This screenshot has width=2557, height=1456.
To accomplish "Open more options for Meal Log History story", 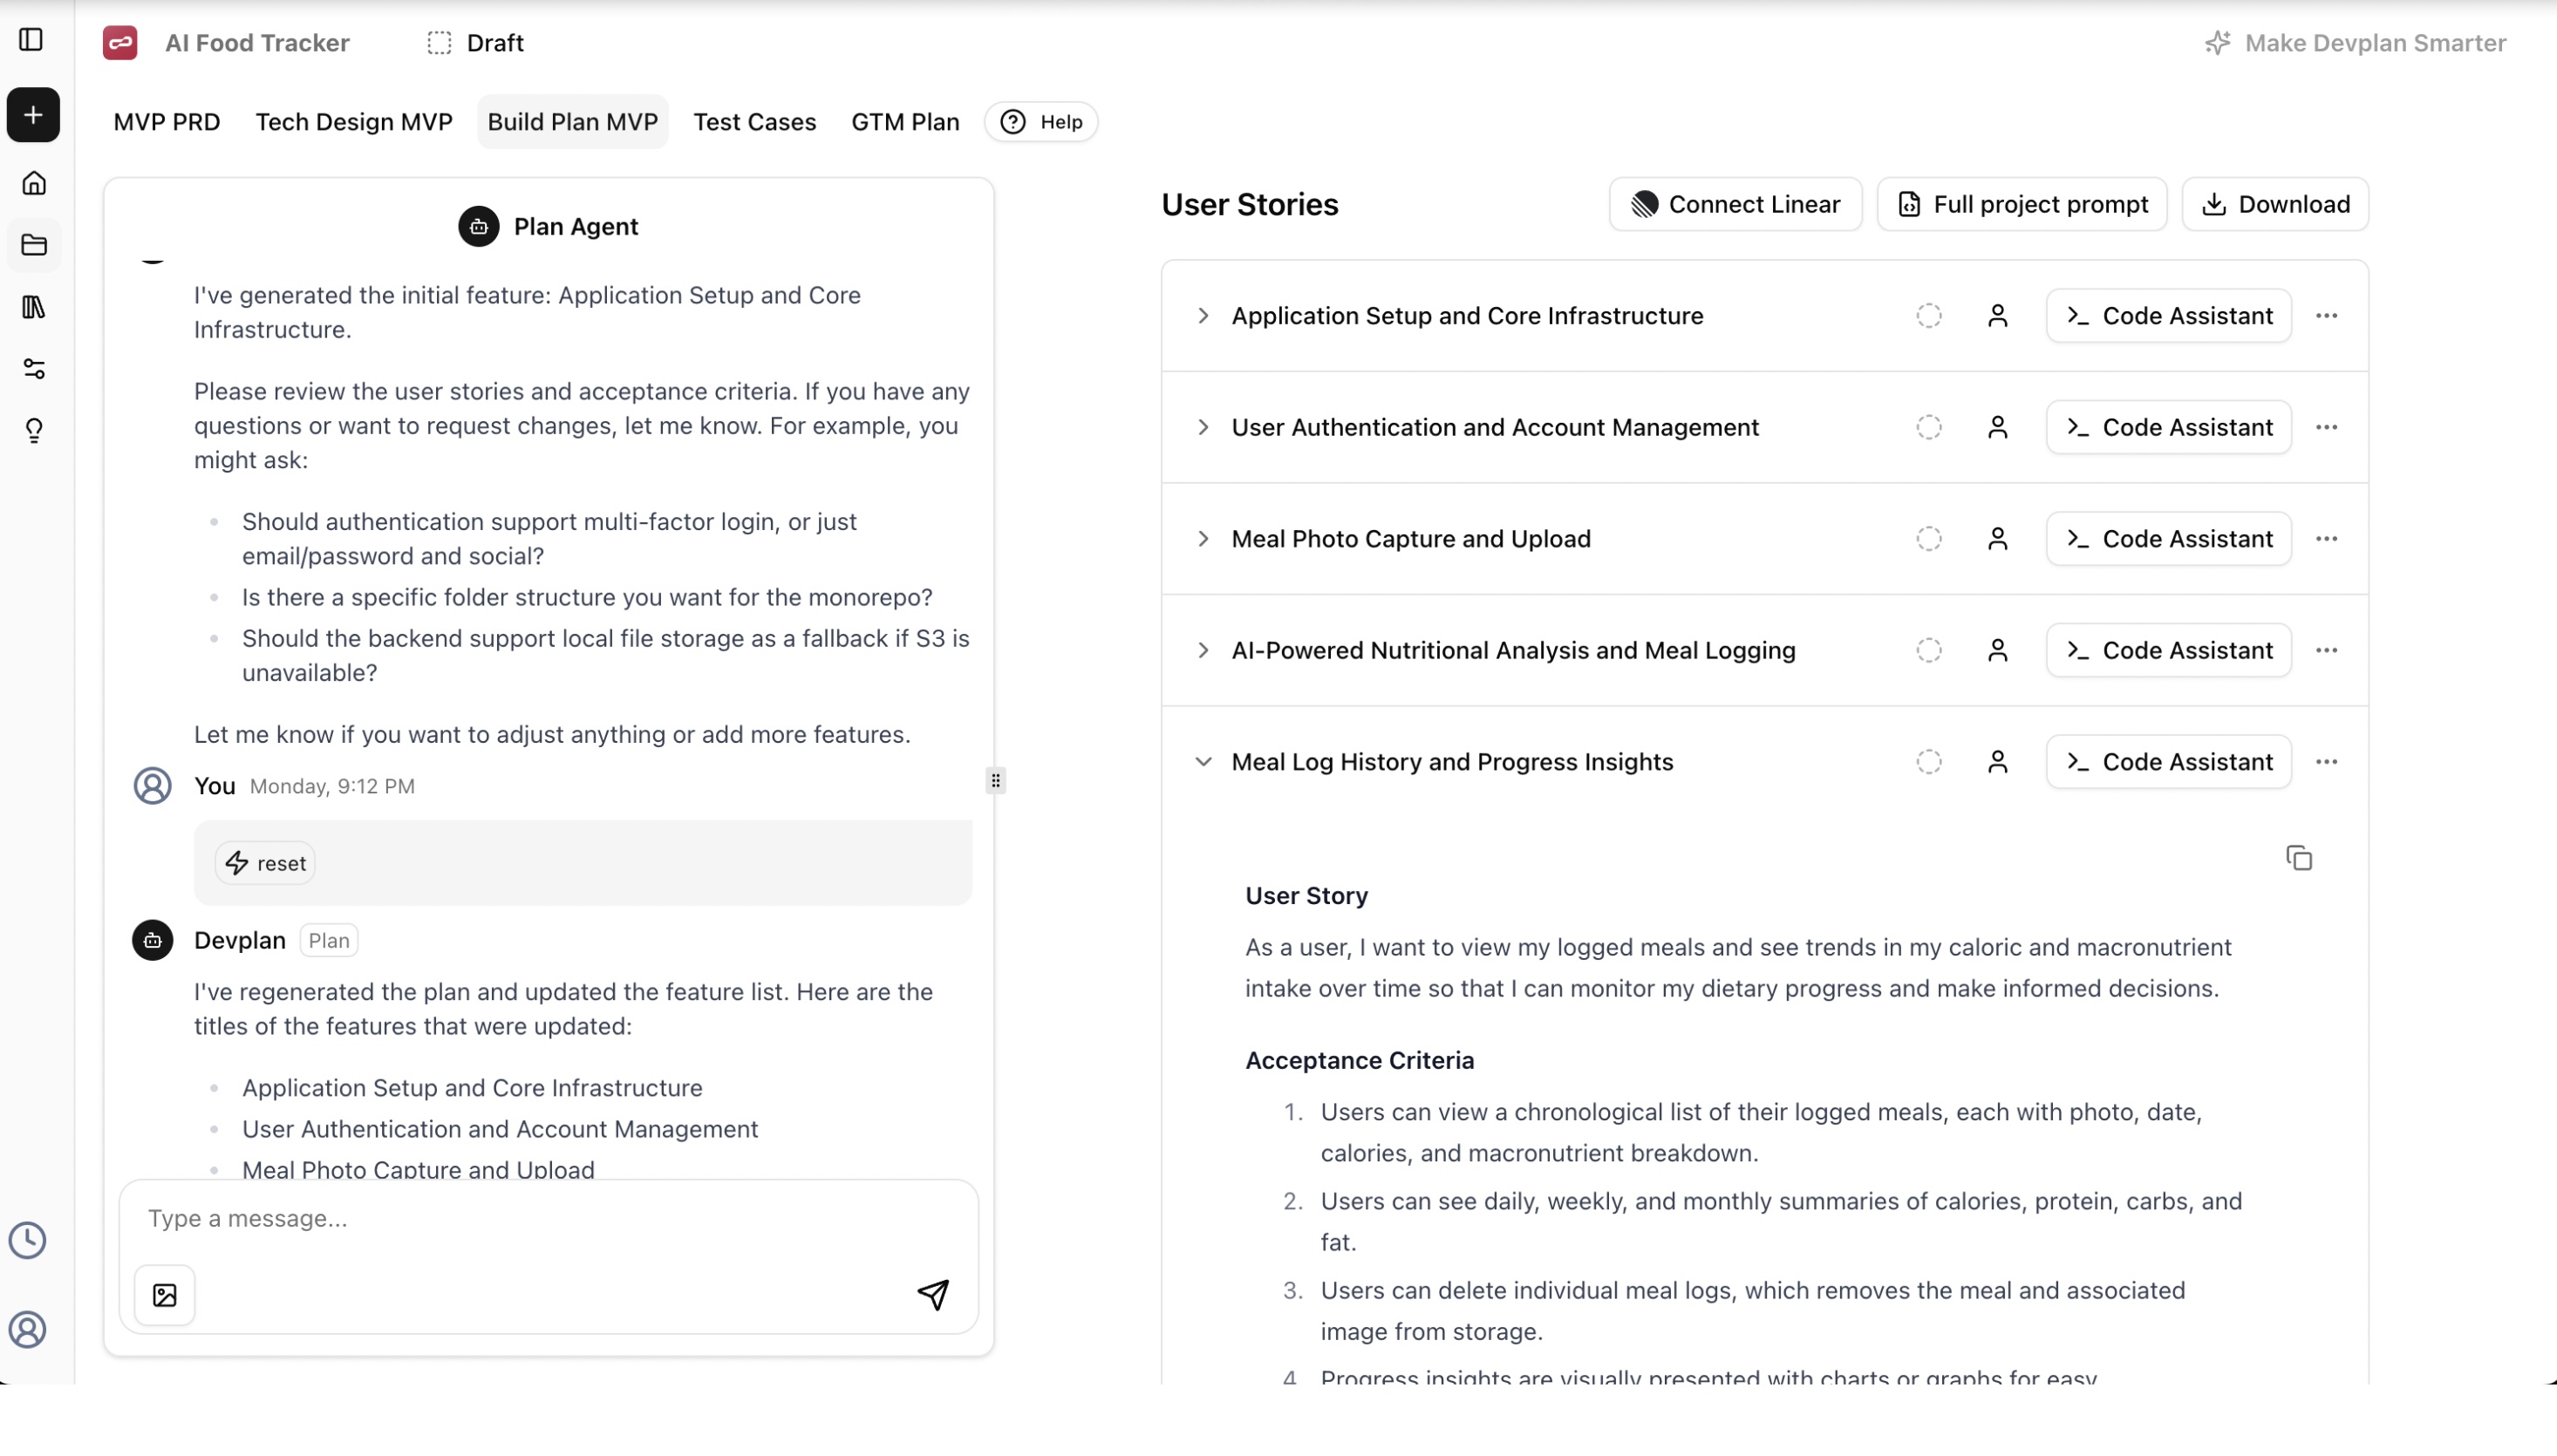I will (x=2327, y=762).
